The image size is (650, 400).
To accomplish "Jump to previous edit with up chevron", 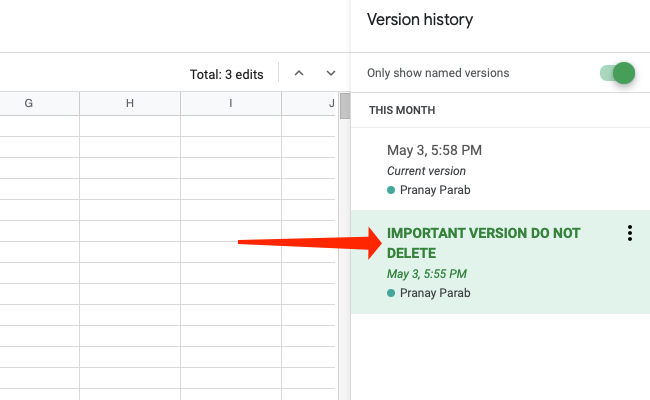I will tap(298, 73).
